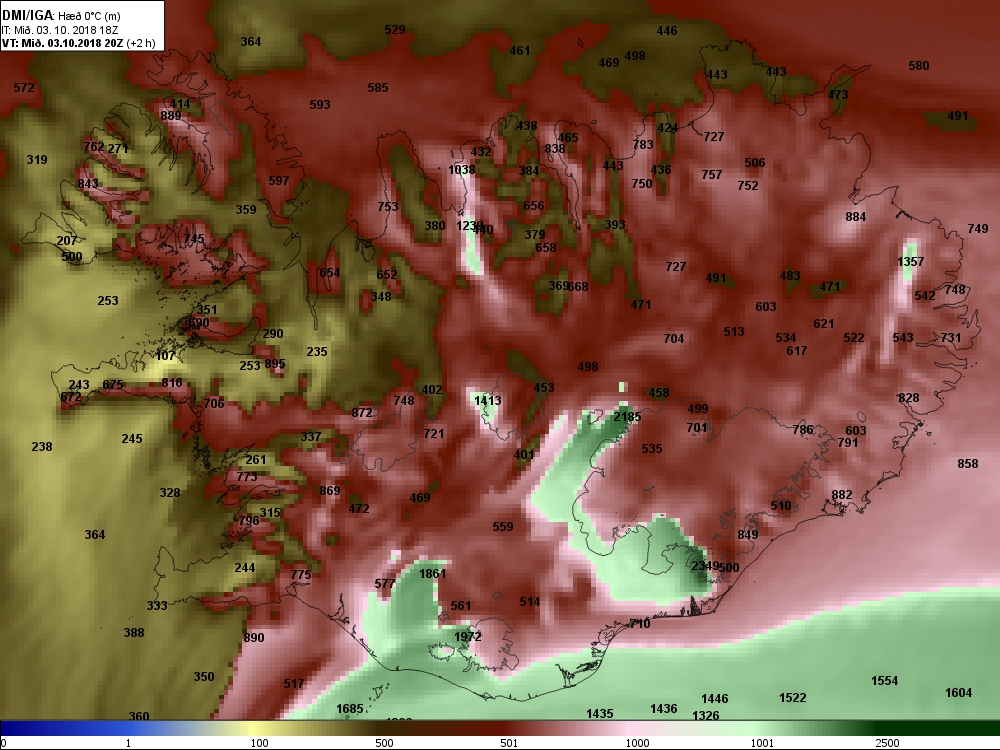Screen dimensions: 1000x750
Task: Click the dark green end of the color scale
Action: (x=938, y=728)
